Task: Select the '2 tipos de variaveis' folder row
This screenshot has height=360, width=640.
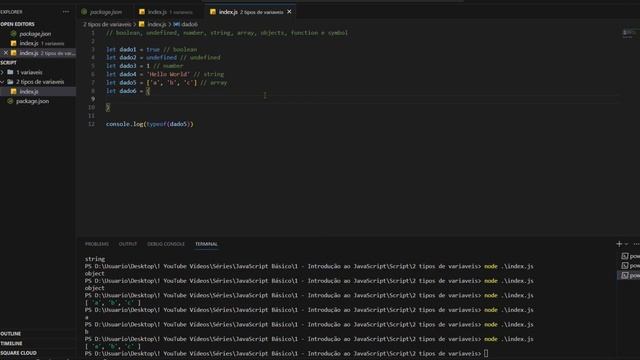Action: tap(38, 82)
